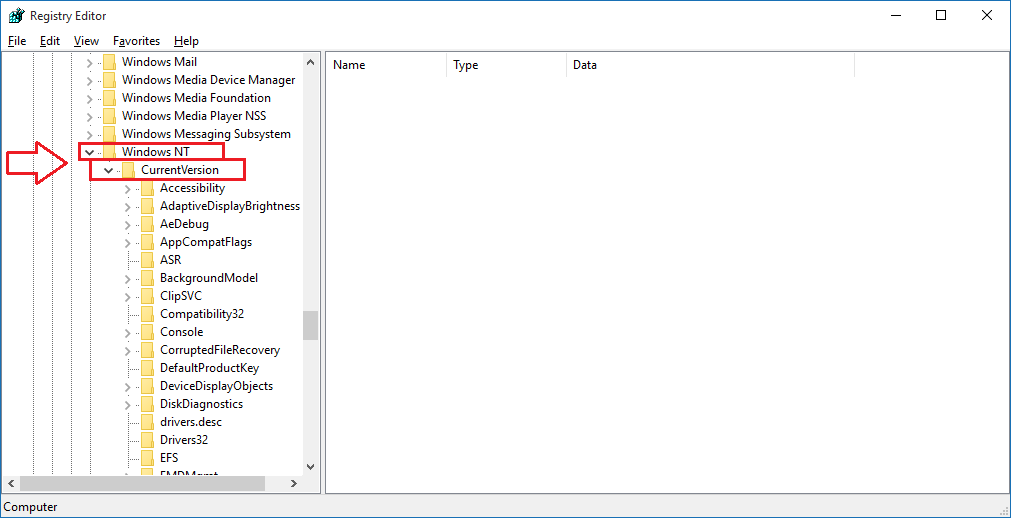
Task: Click the BackgroundModel folder icon
Action: pyautogui.click(x=148, y=278)
